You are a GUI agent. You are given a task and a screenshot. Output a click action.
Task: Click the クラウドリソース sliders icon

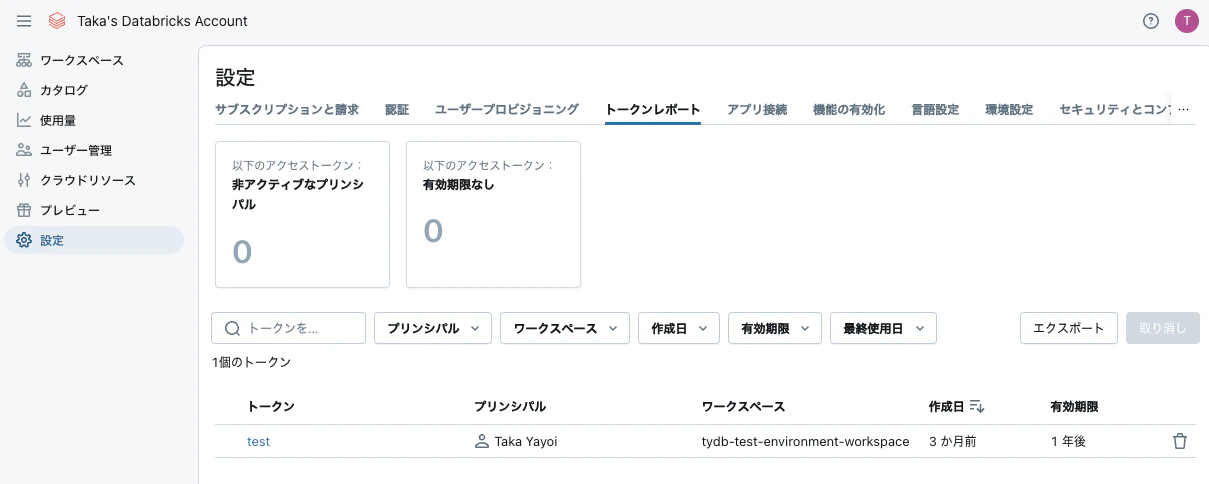(24, 180)
